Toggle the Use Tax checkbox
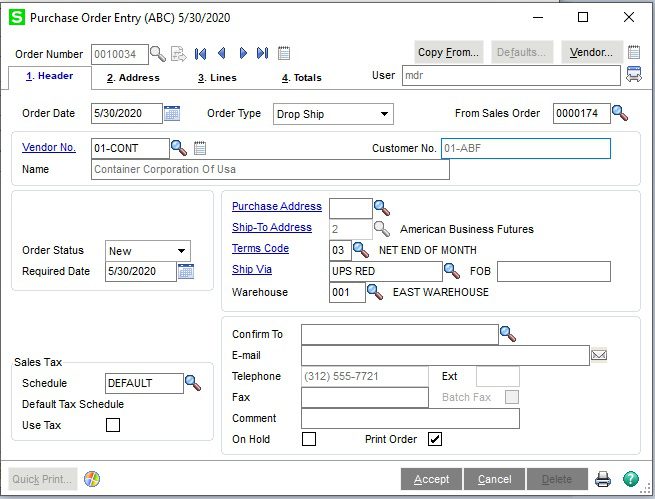 113,425
